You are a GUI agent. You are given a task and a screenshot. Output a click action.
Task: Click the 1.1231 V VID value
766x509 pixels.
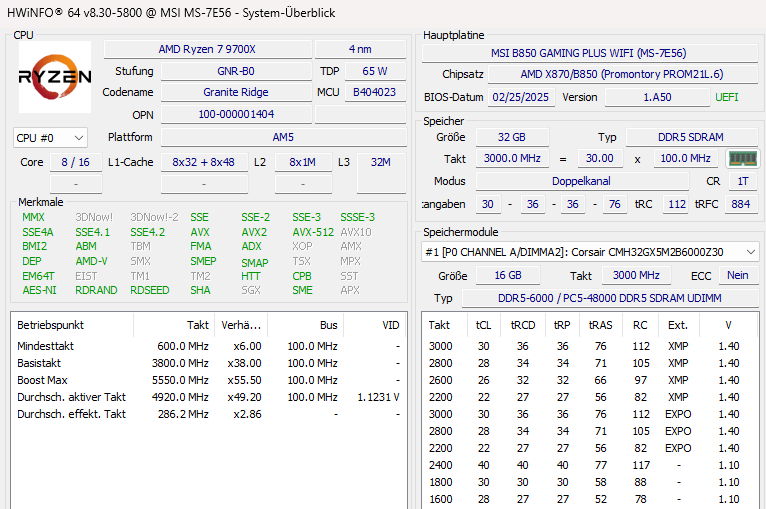tap(379, 398)
